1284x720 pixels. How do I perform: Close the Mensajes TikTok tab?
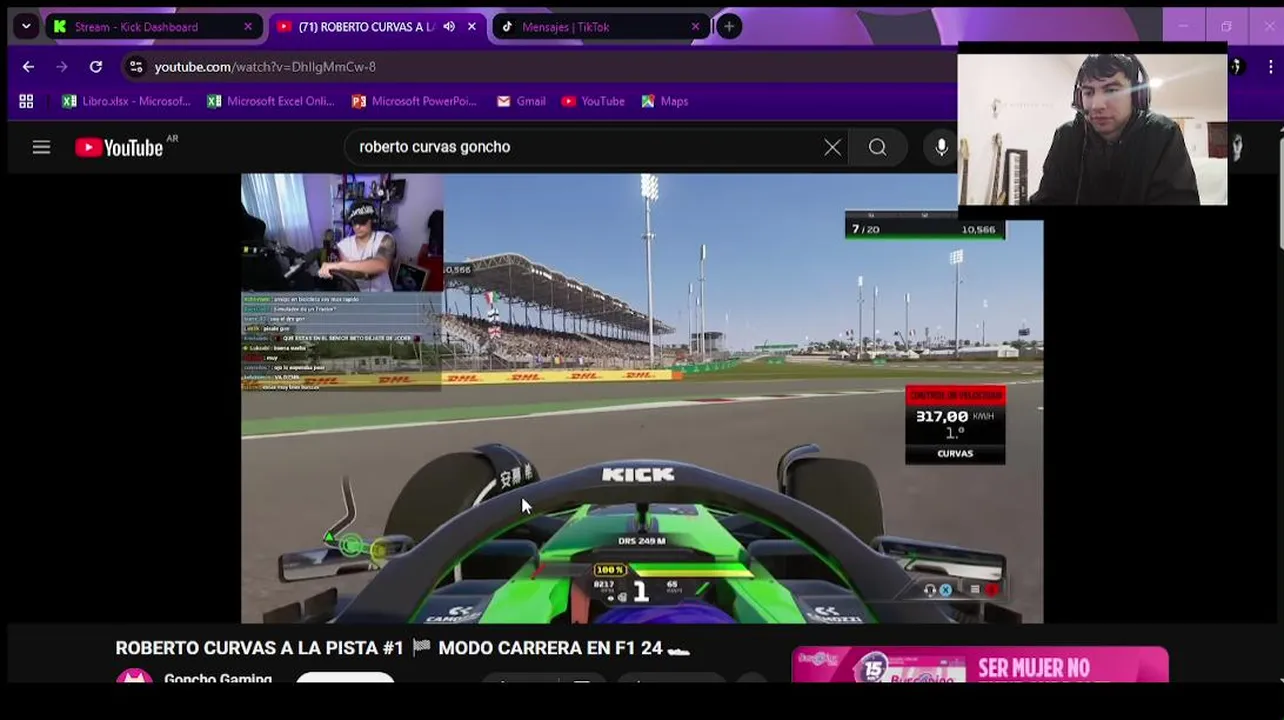click(695, 27)
